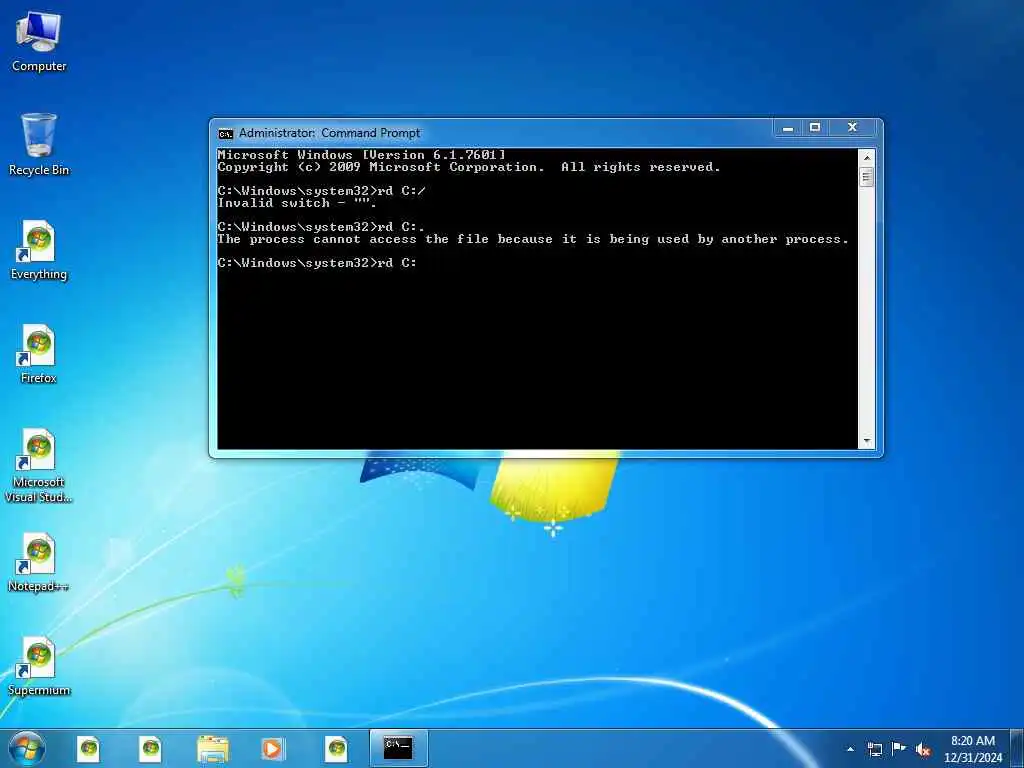Open the network status tray icon
This screenshot has height=768, width=1024.
click(874, 749)
